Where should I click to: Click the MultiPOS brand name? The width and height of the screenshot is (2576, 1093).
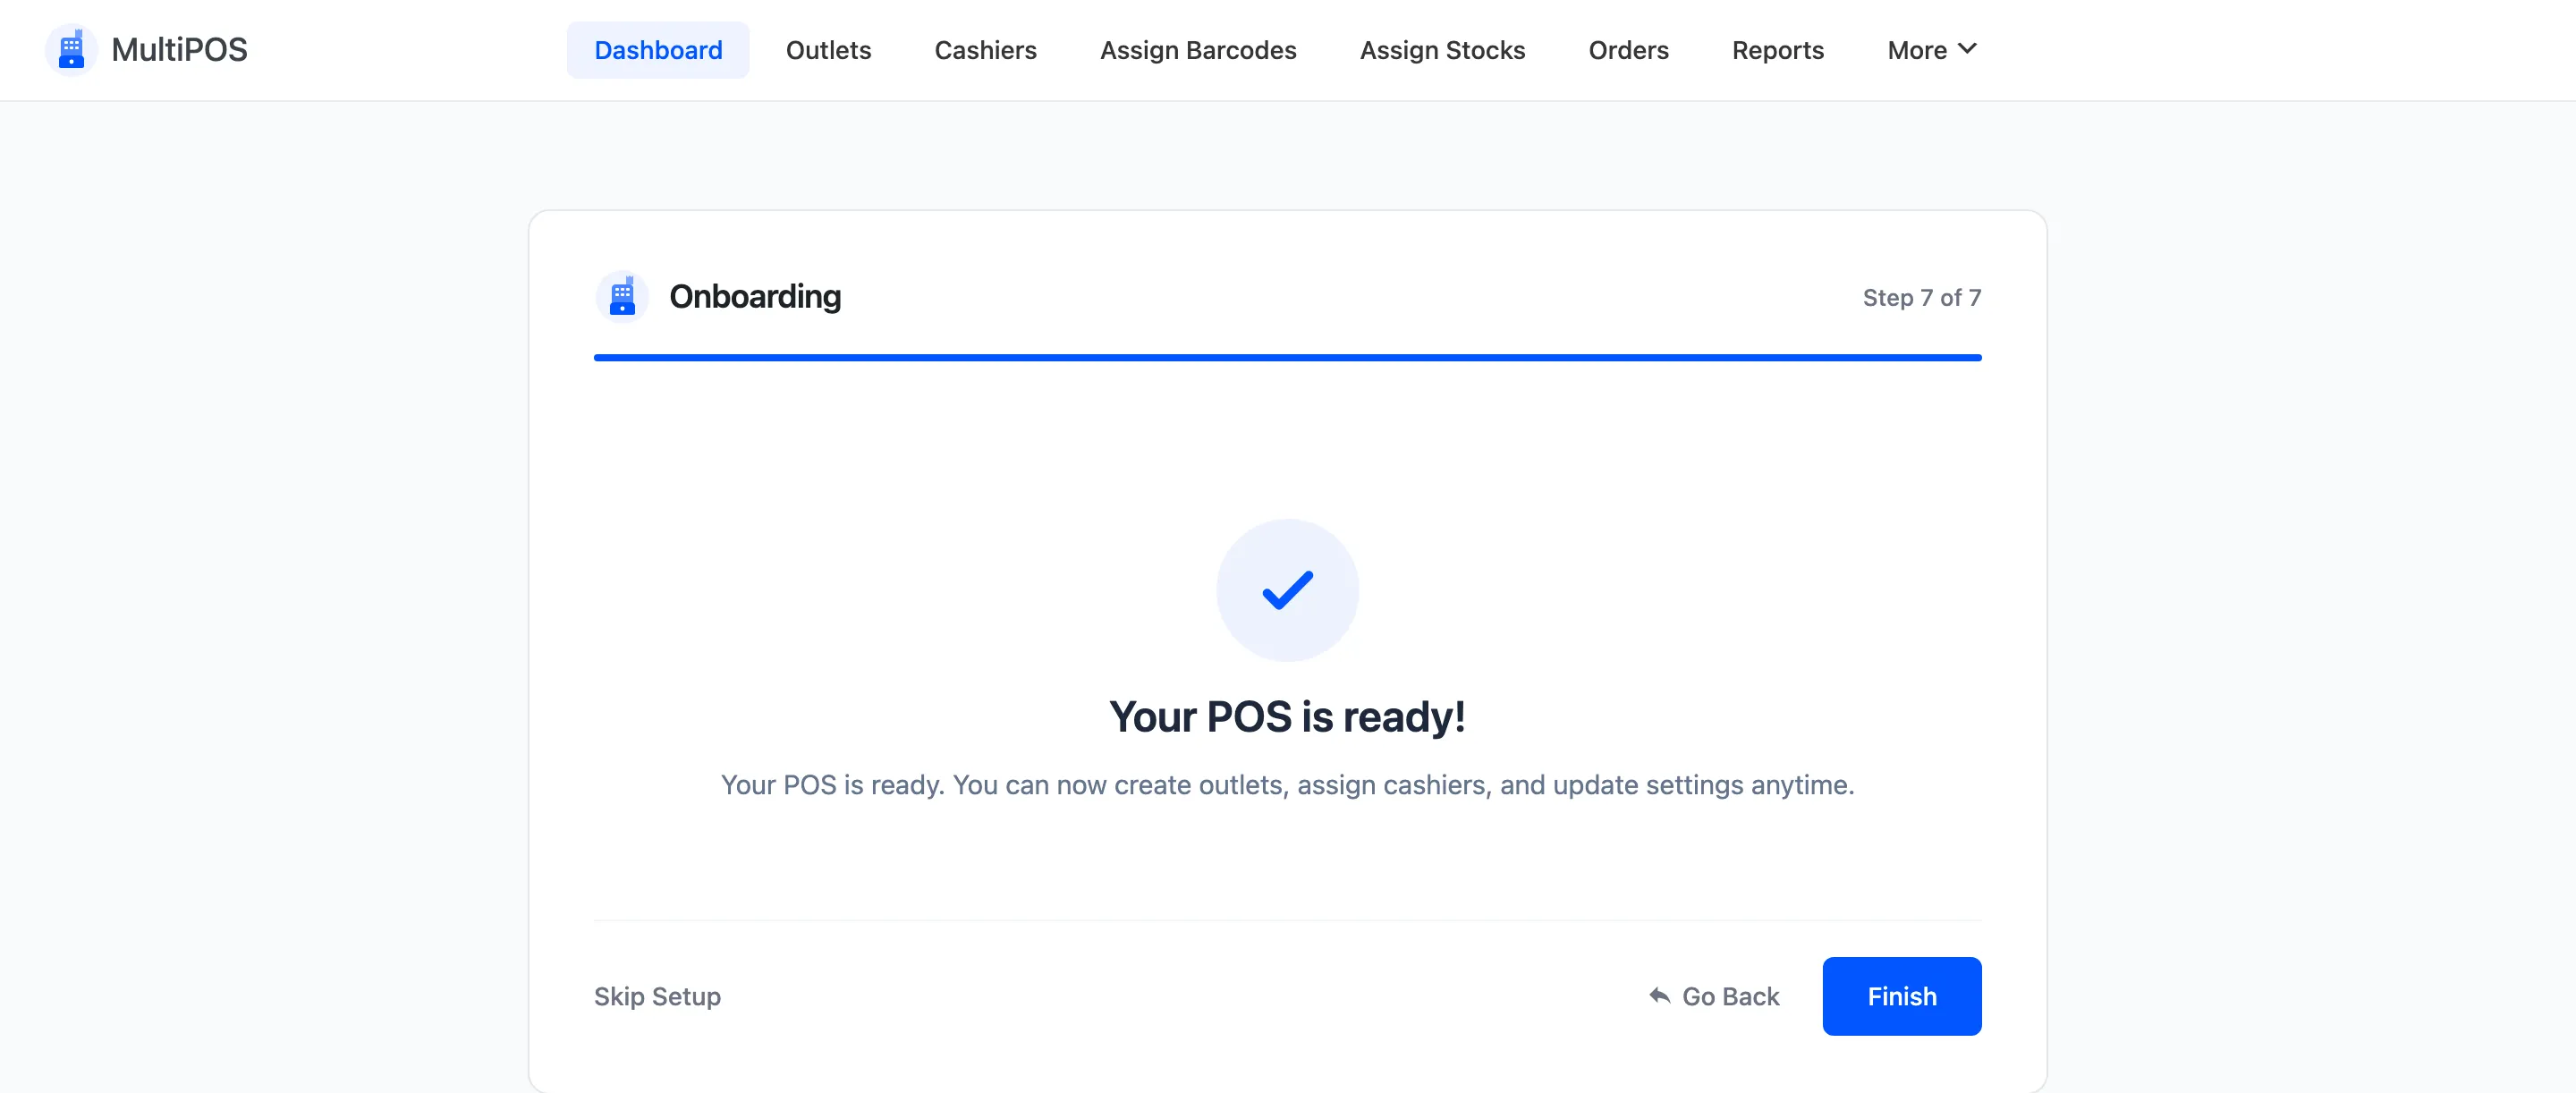(179, 50)
